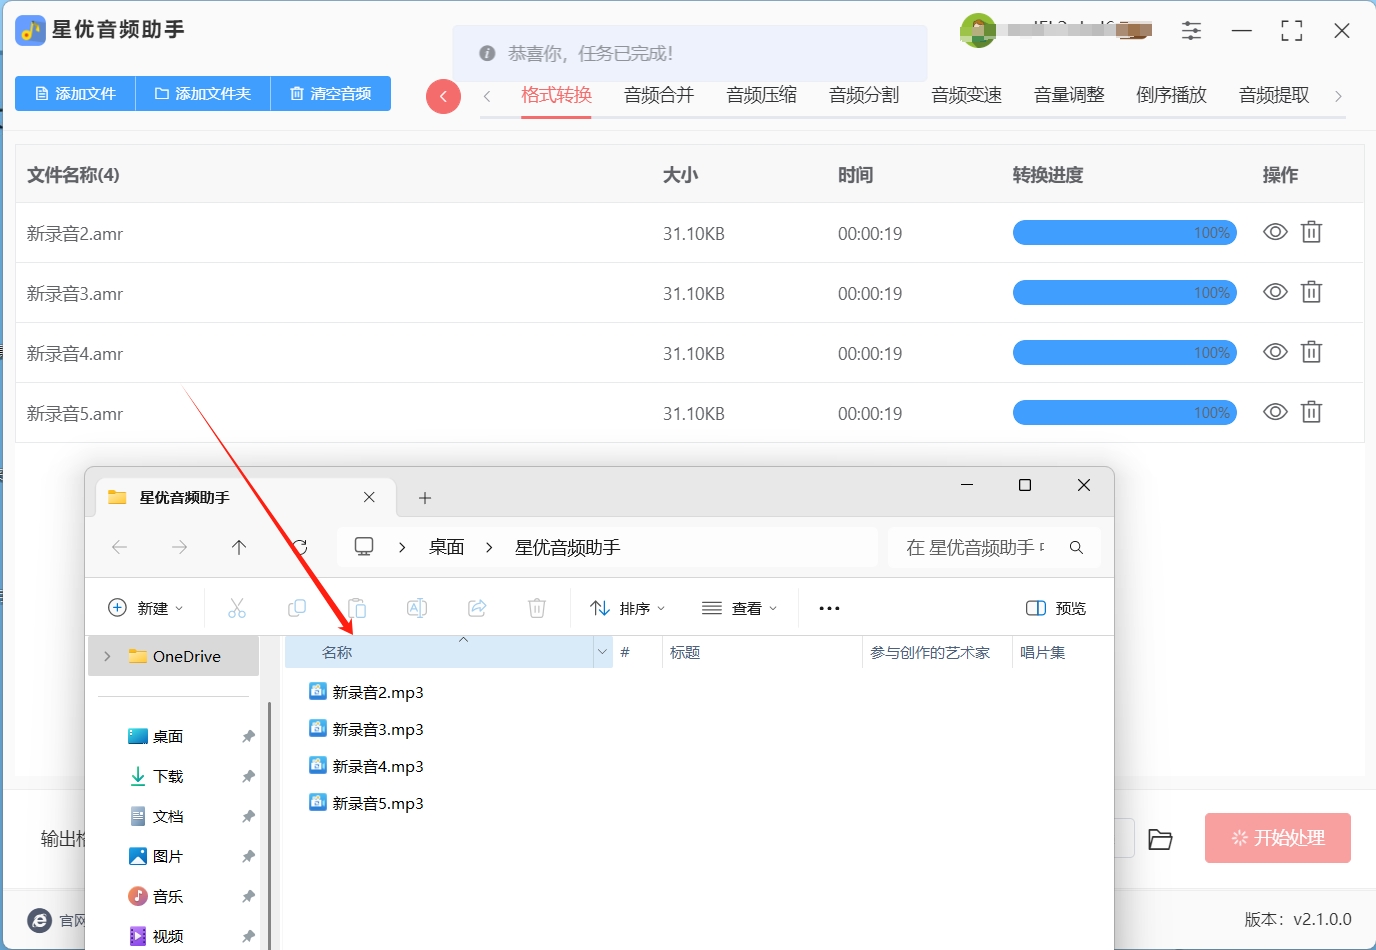Click the 新录音5.amr progress bar
The width and height of the screenshot is (1376, 950).
tap(1125, 412)
